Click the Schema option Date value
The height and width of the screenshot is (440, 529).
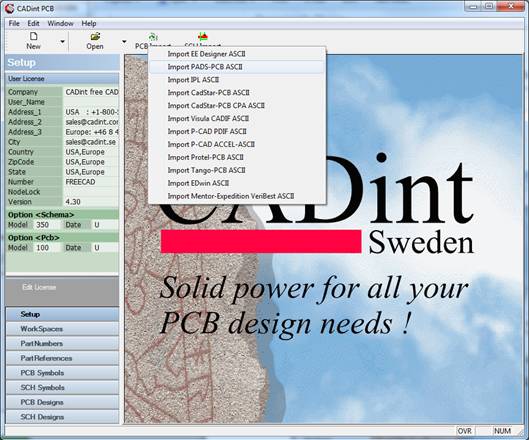point(105,225)
